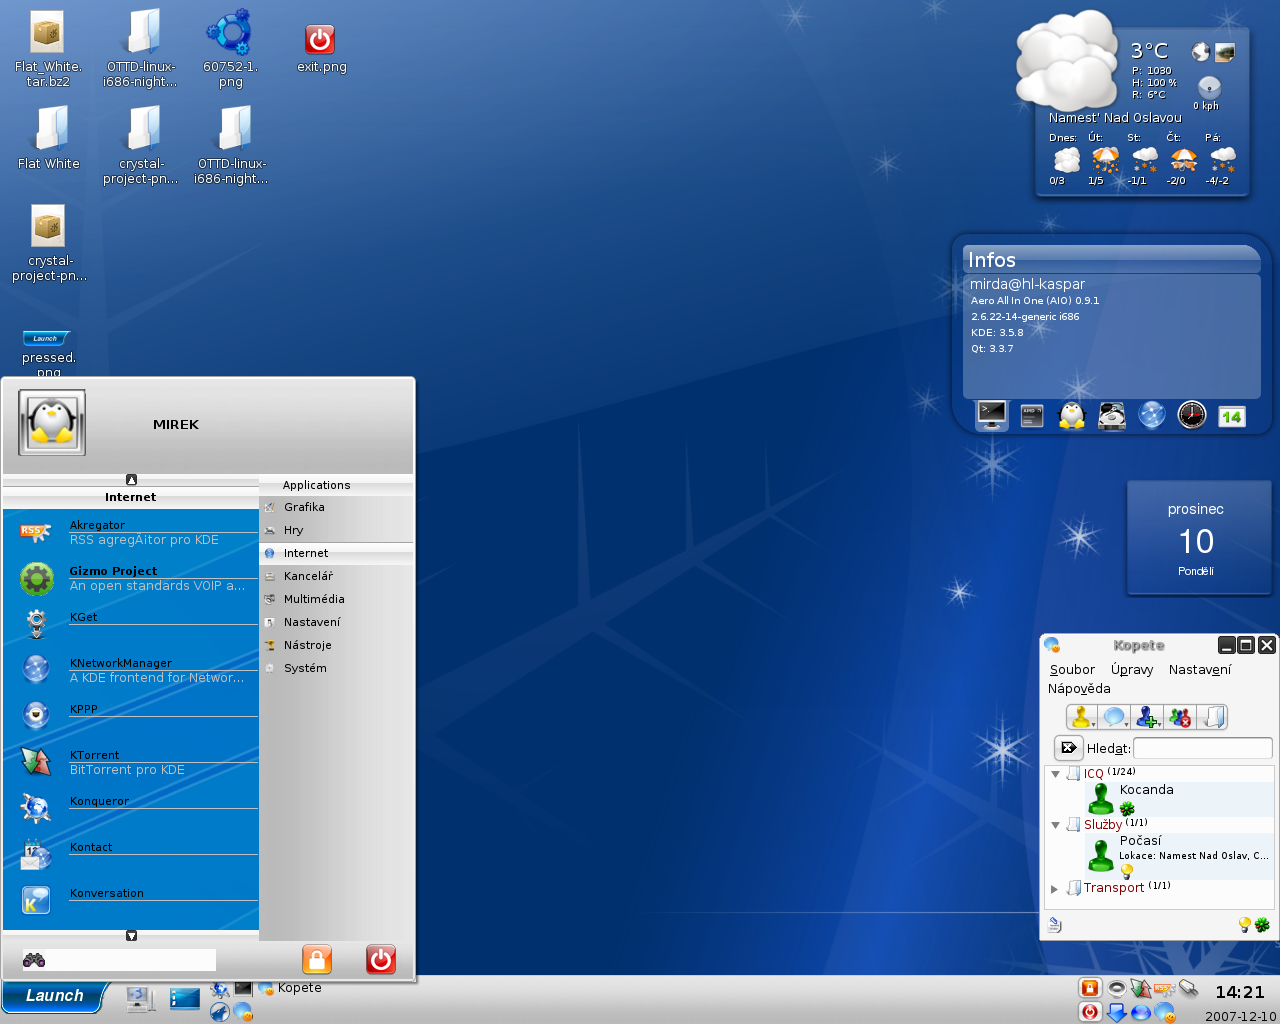The height and width of the screenshot is (1024, 1280).
Task: Launch KPPP dialer
Action: (x=131, y=716)
